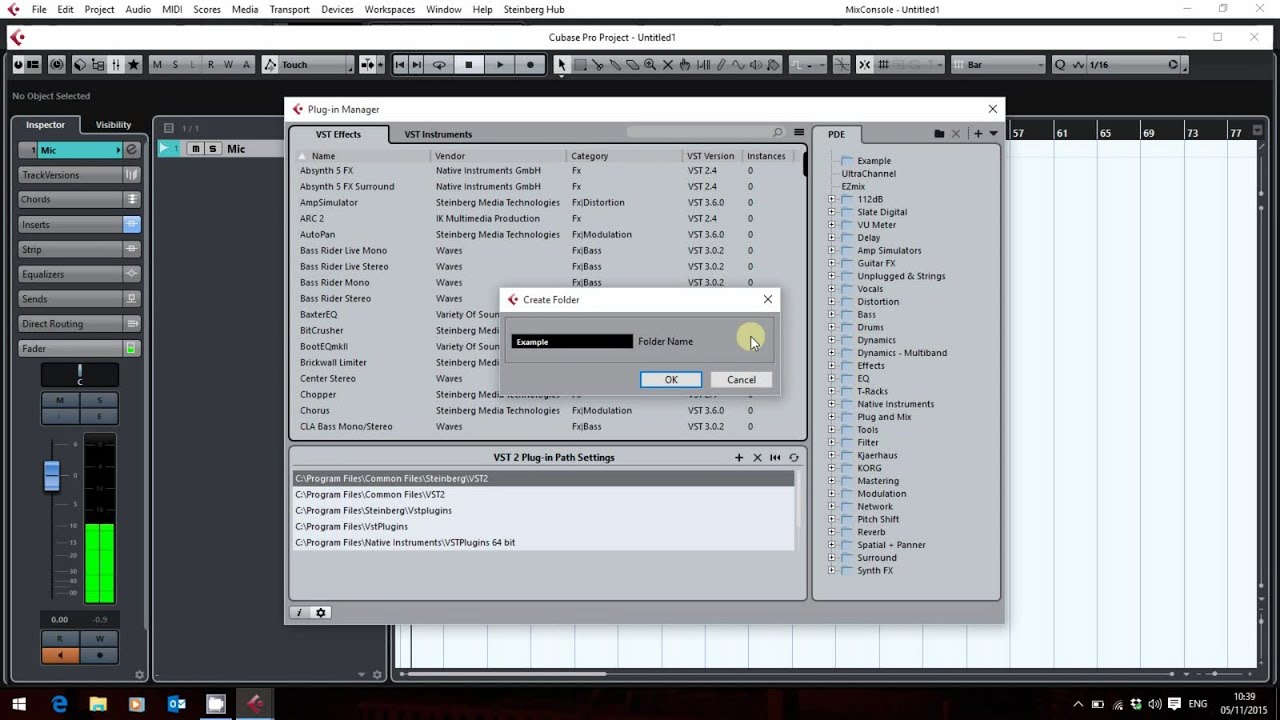Image resolution: width=1280 pixels, height=720 pixels.
Task: Open Plug-in Manager settings gear icon
Action: (321, 613)
